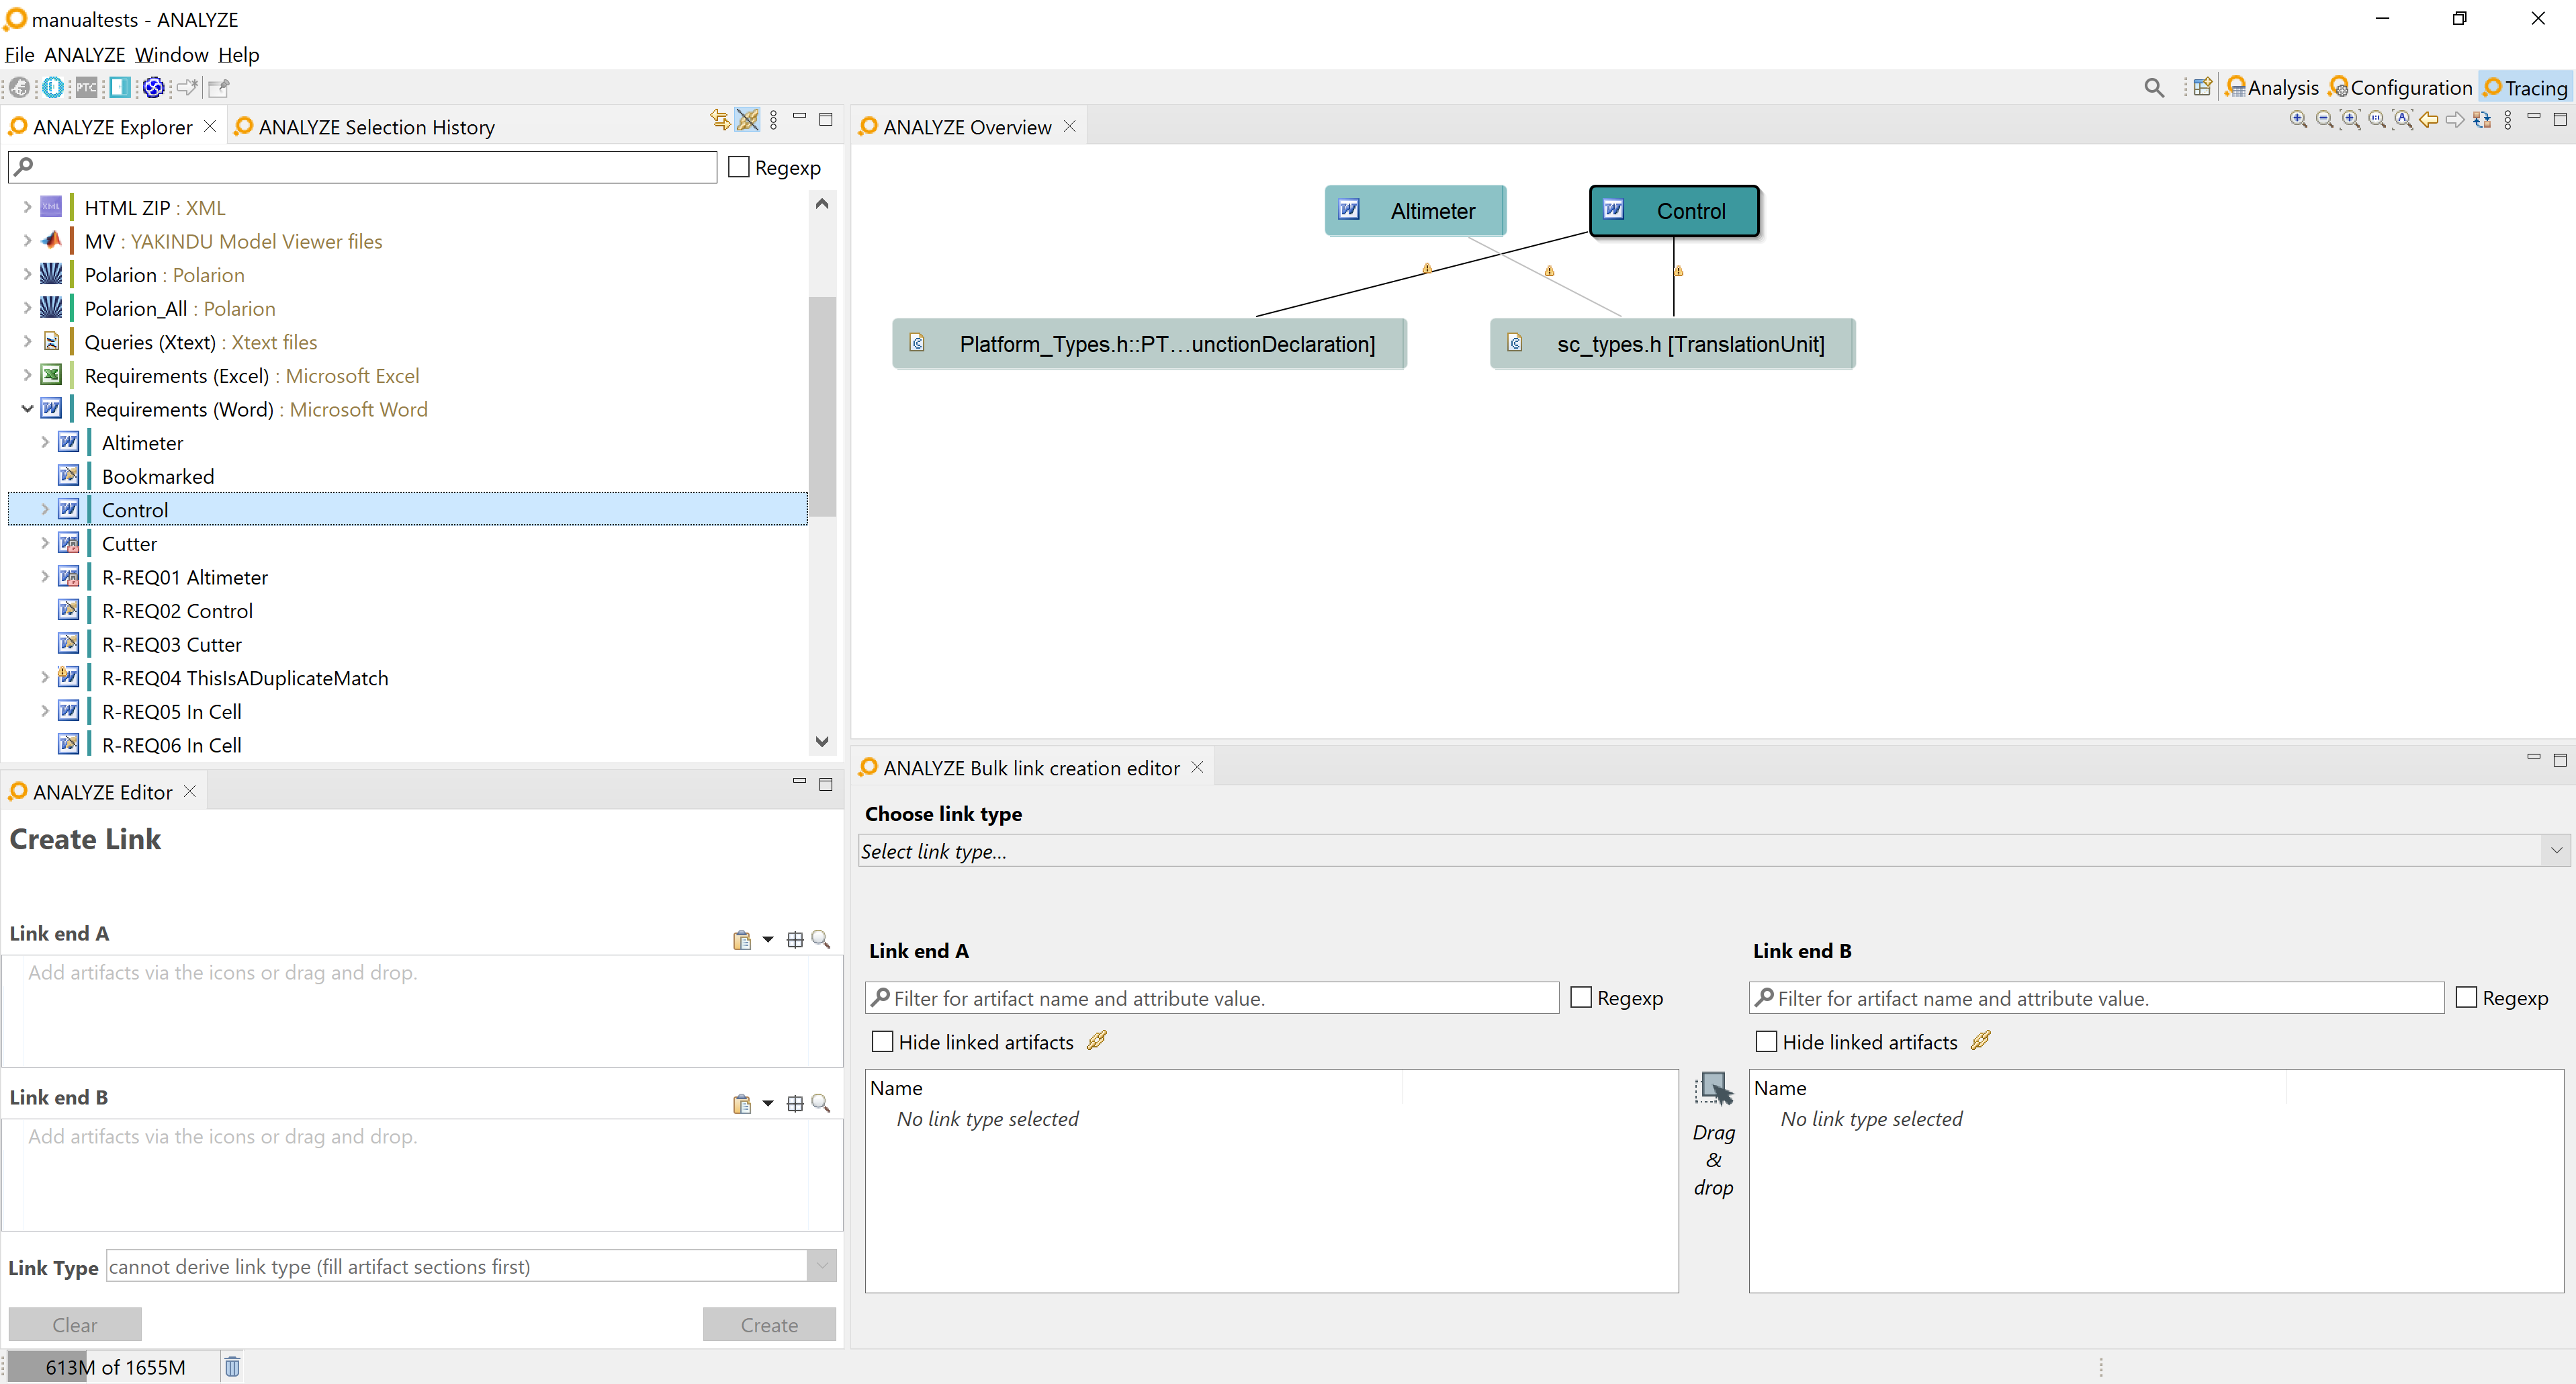This screenshot has height=1384, width=2576.
Task: Click the grid icon for Link end A
Action: pyautogui.click(x=795, y=940)
